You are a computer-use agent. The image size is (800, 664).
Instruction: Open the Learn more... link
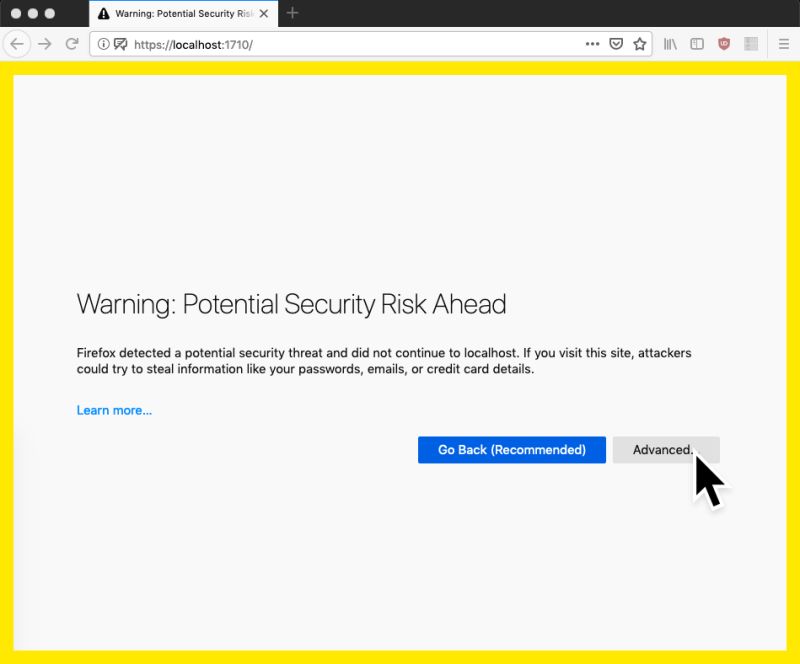114,410
